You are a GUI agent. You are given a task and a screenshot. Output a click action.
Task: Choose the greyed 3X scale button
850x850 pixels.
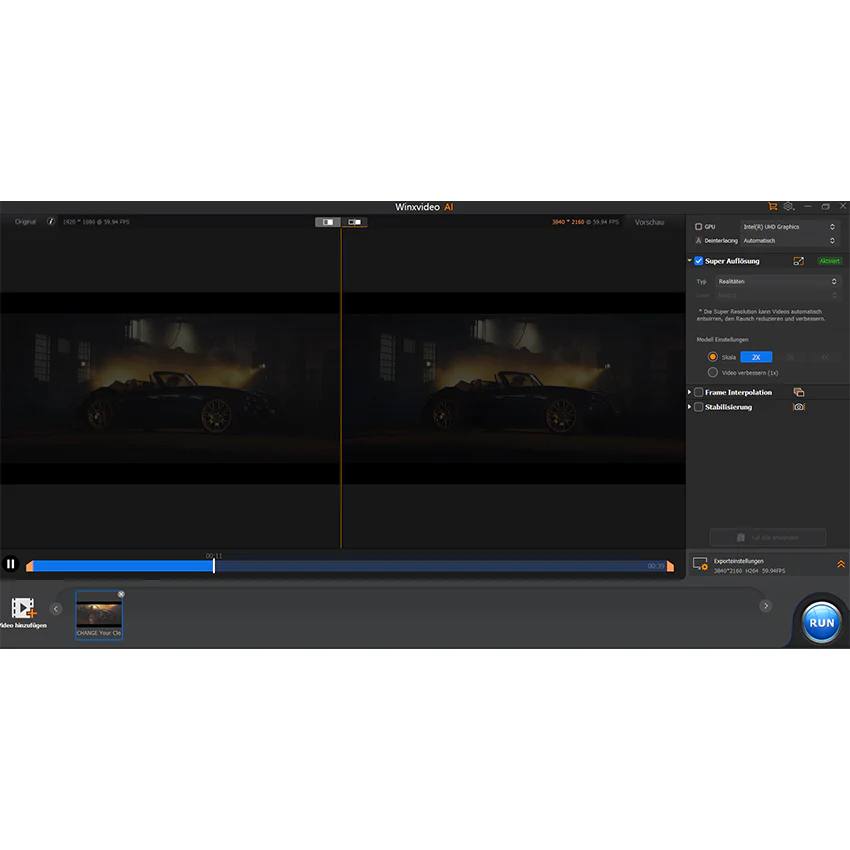790,357
